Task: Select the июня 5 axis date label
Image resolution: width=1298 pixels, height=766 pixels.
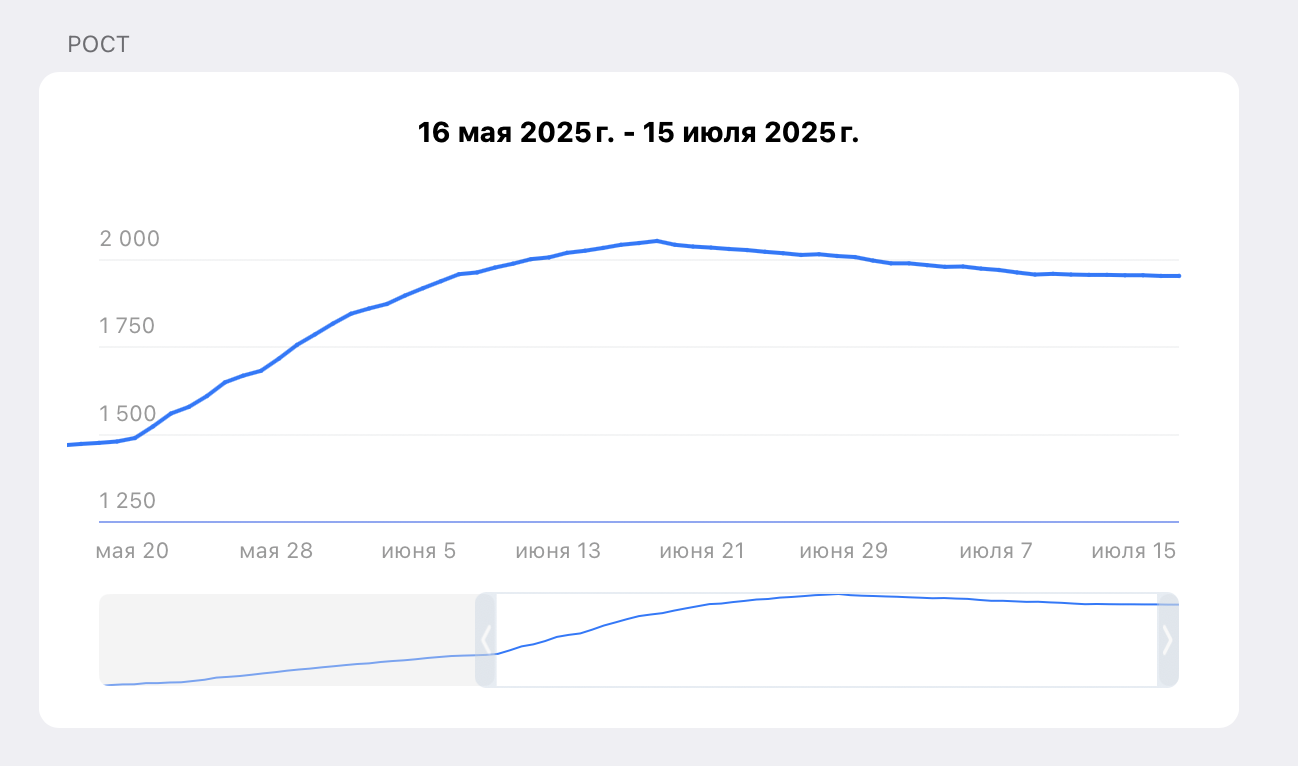Action: coord(419,551)
